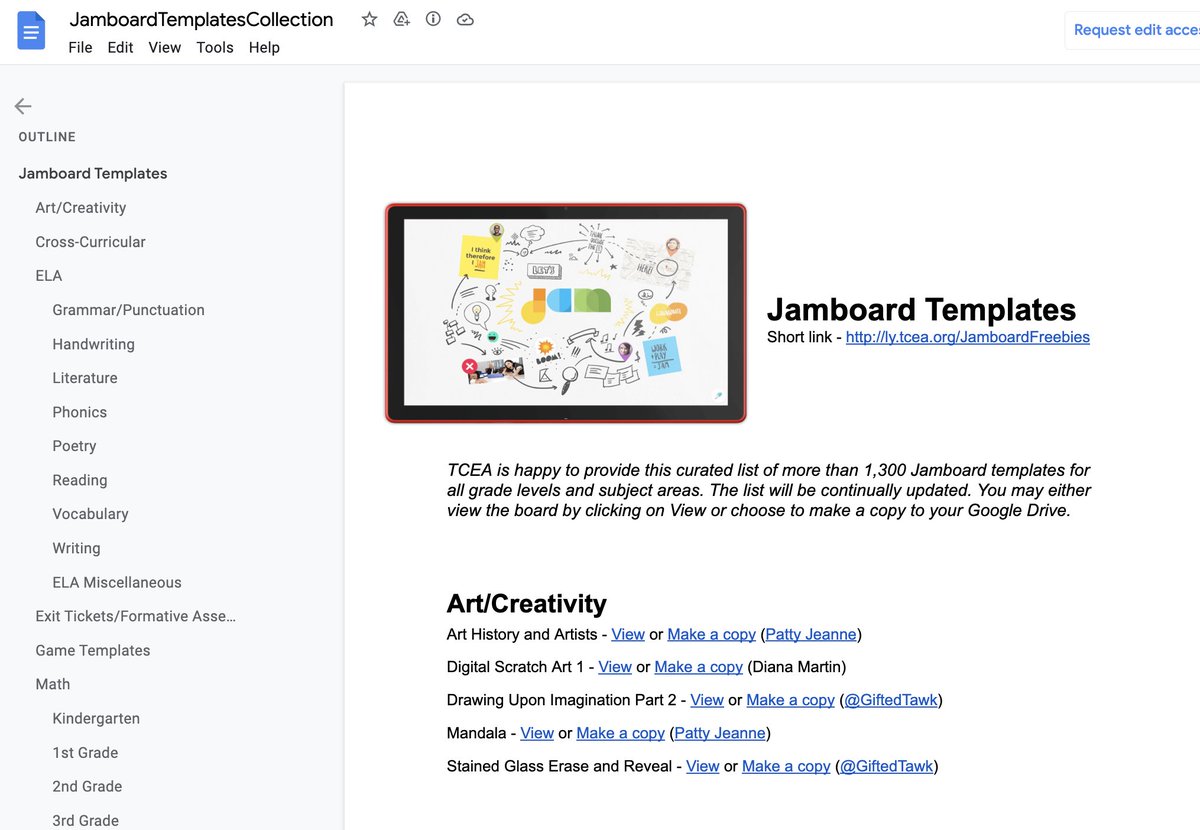View Stained Glass Erase and Reveal board
Image resolution: width=1200 pixels, height=830 pixels.
click(x=703, y=766)
